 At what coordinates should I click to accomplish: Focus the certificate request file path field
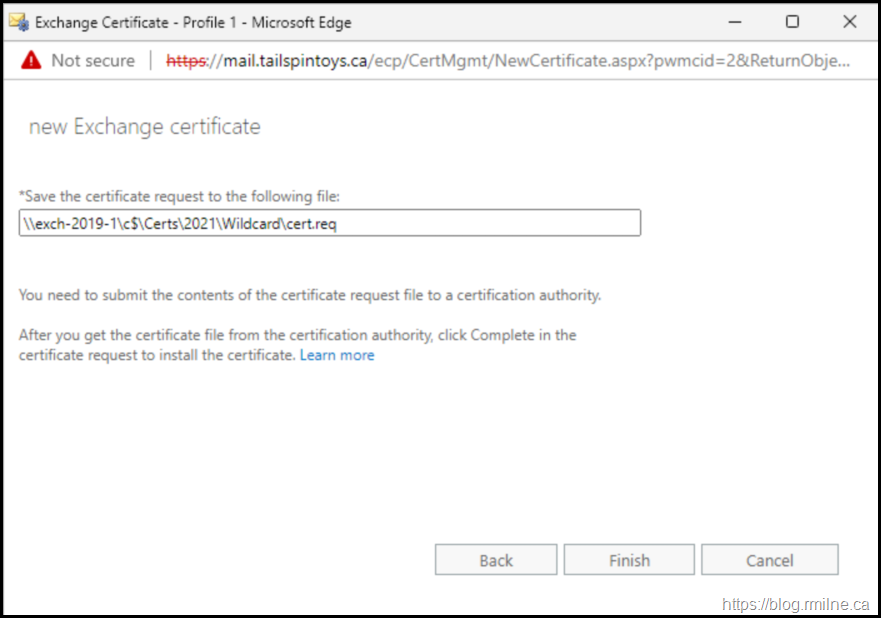pyautogui.click(x=329, y=223)
